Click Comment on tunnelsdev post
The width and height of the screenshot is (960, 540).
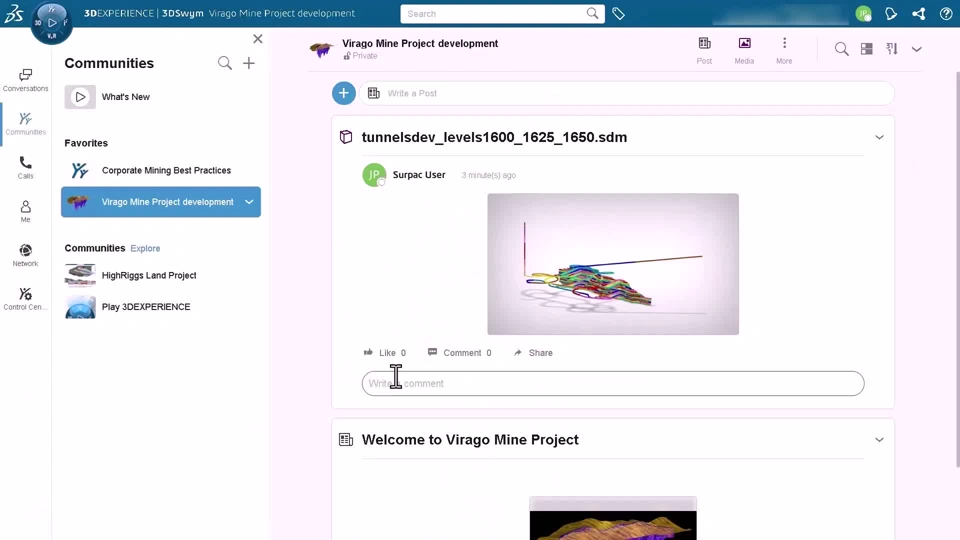[459, 353]
